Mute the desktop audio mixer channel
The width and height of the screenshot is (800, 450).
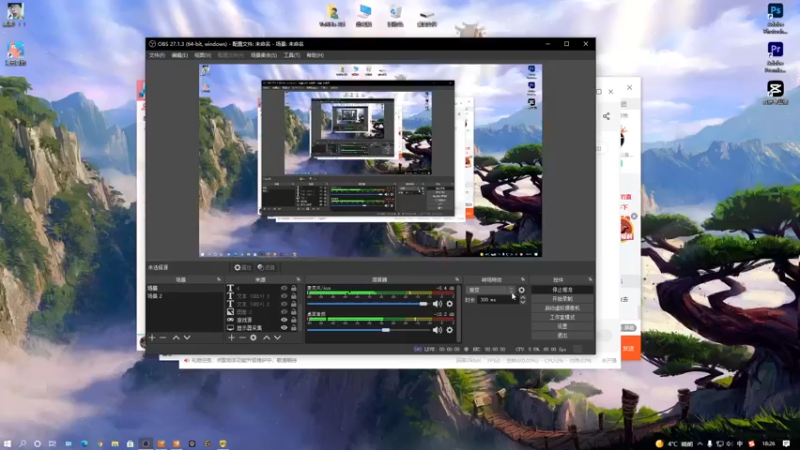point(437,330)
